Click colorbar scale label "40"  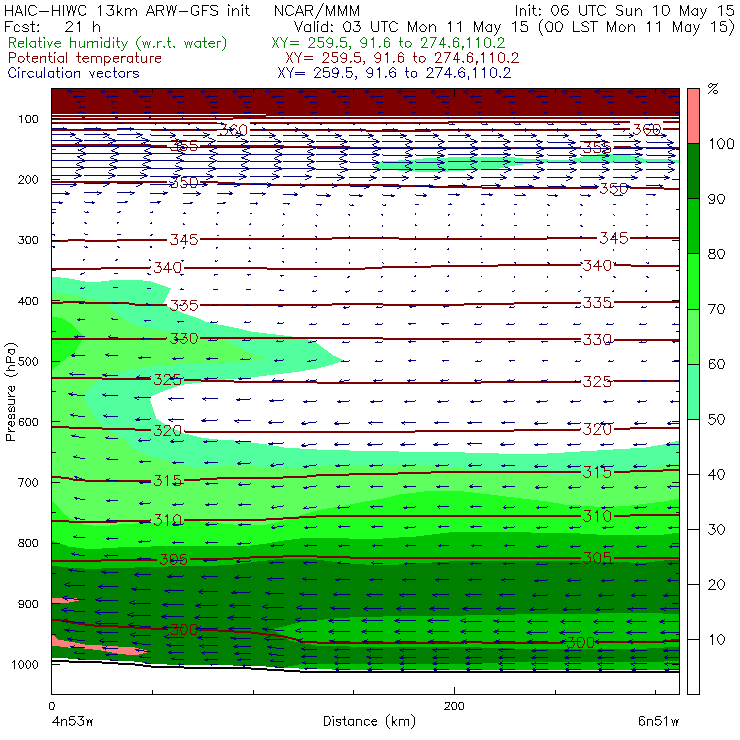[716, 475]
